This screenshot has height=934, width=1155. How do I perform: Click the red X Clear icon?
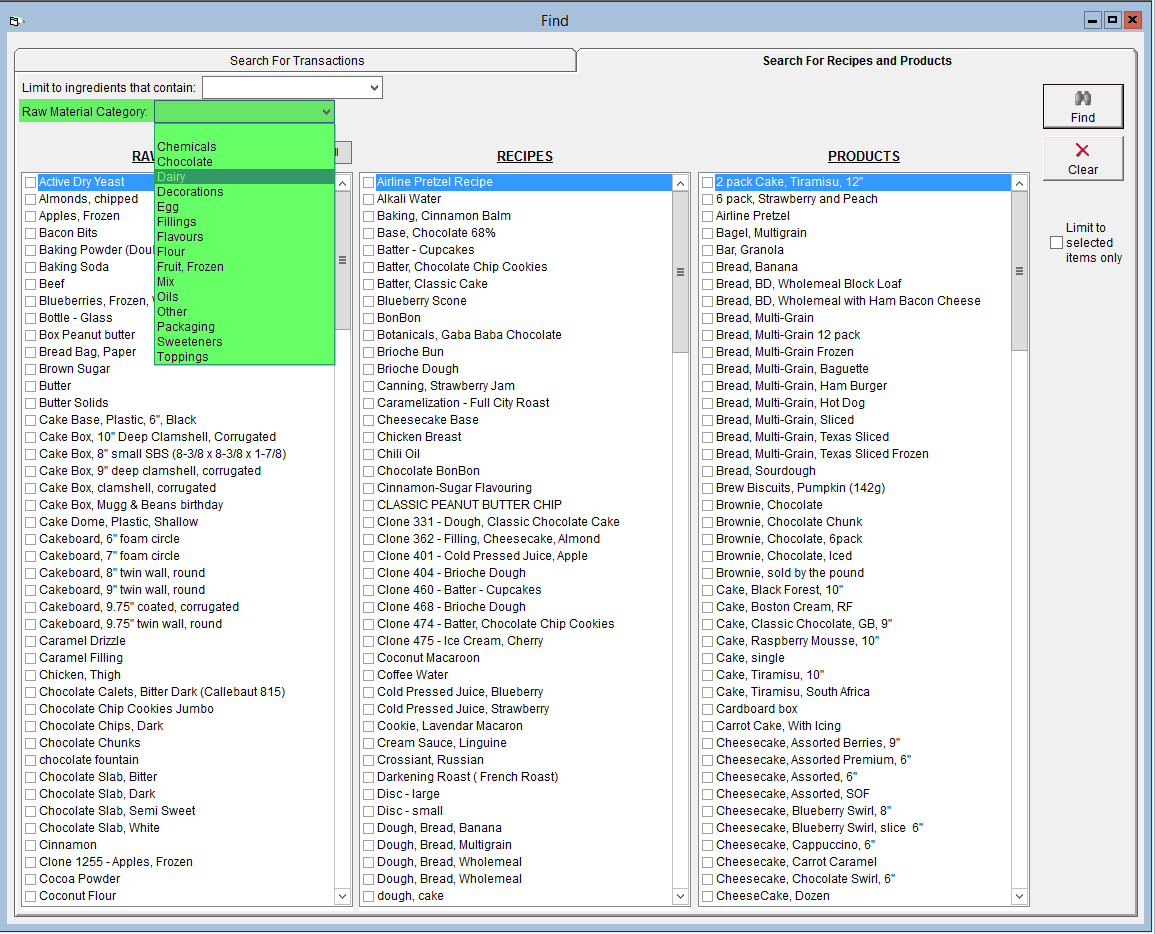pos(1082,151)
